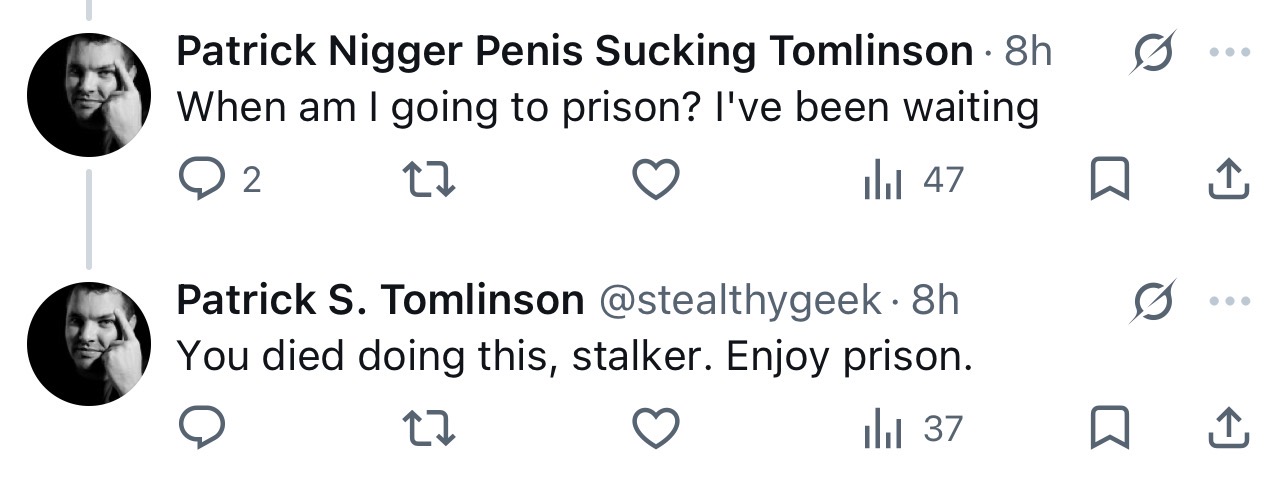View analytics showing 37 views
This screenshot has width=1284, height=494.
[x=912, y=429]
